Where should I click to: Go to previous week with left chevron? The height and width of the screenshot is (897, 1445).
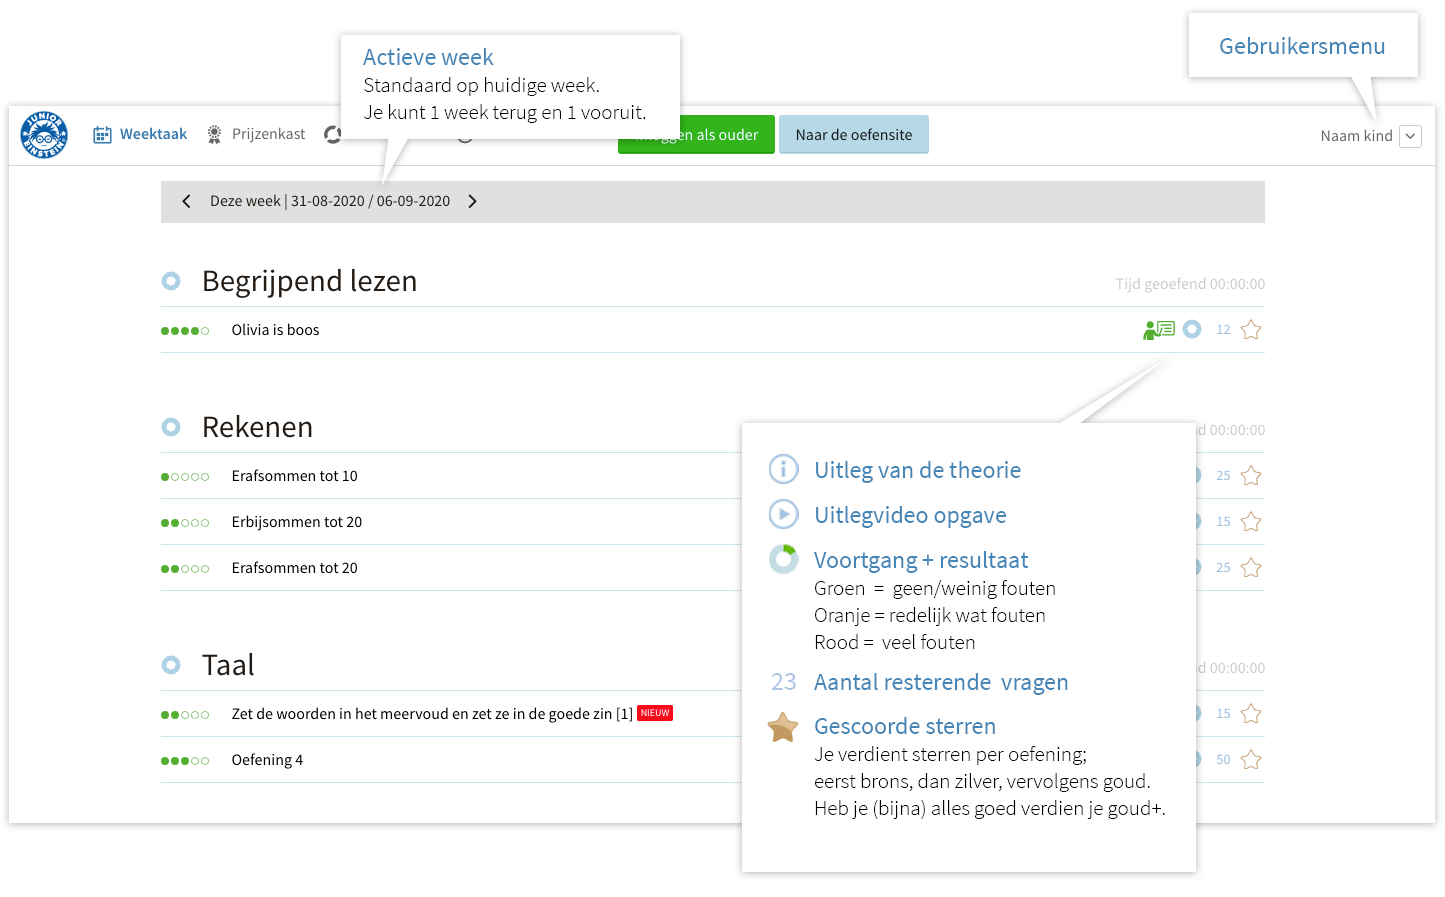click(186, 202)
